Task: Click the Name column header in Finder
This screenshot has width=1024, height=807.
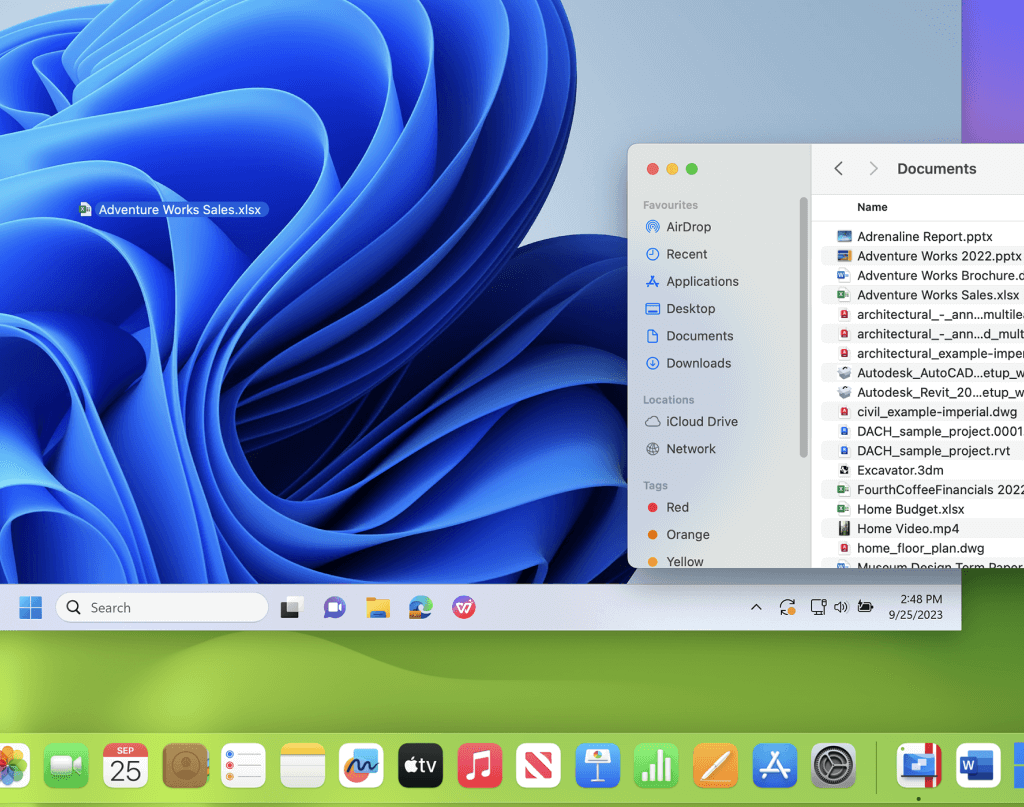Action: point(872,207)
